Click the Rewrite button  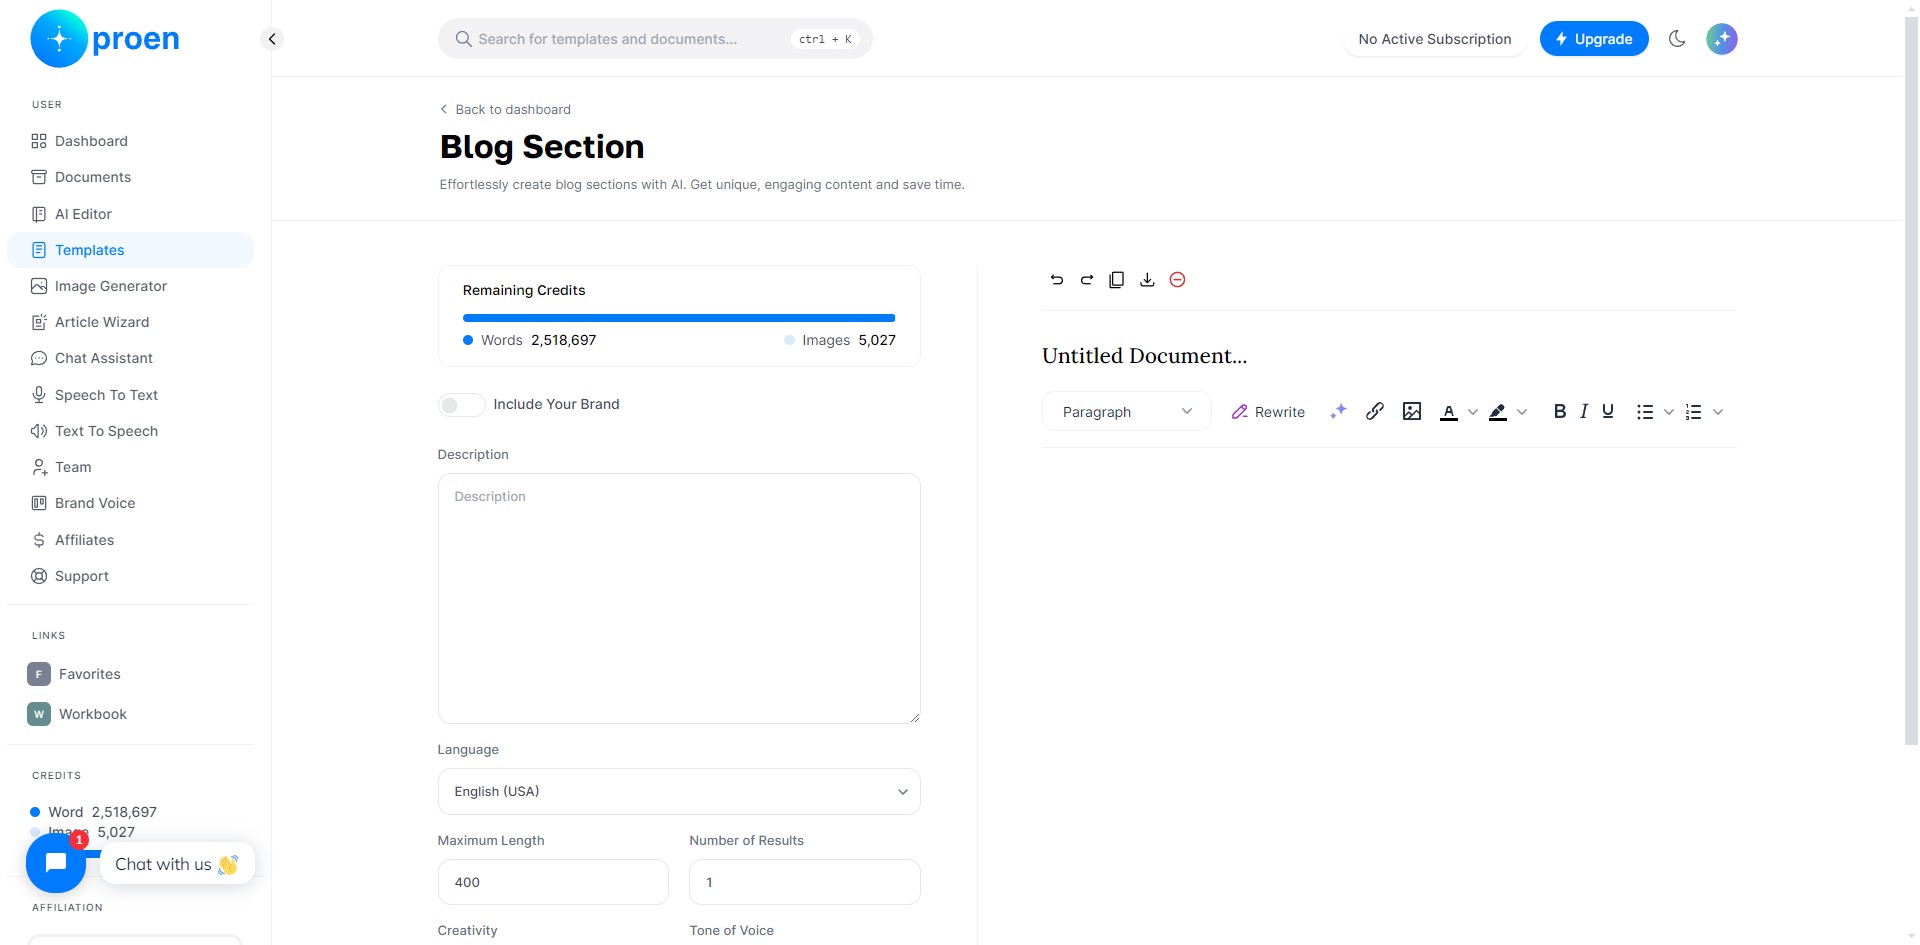click(1268, 412)
